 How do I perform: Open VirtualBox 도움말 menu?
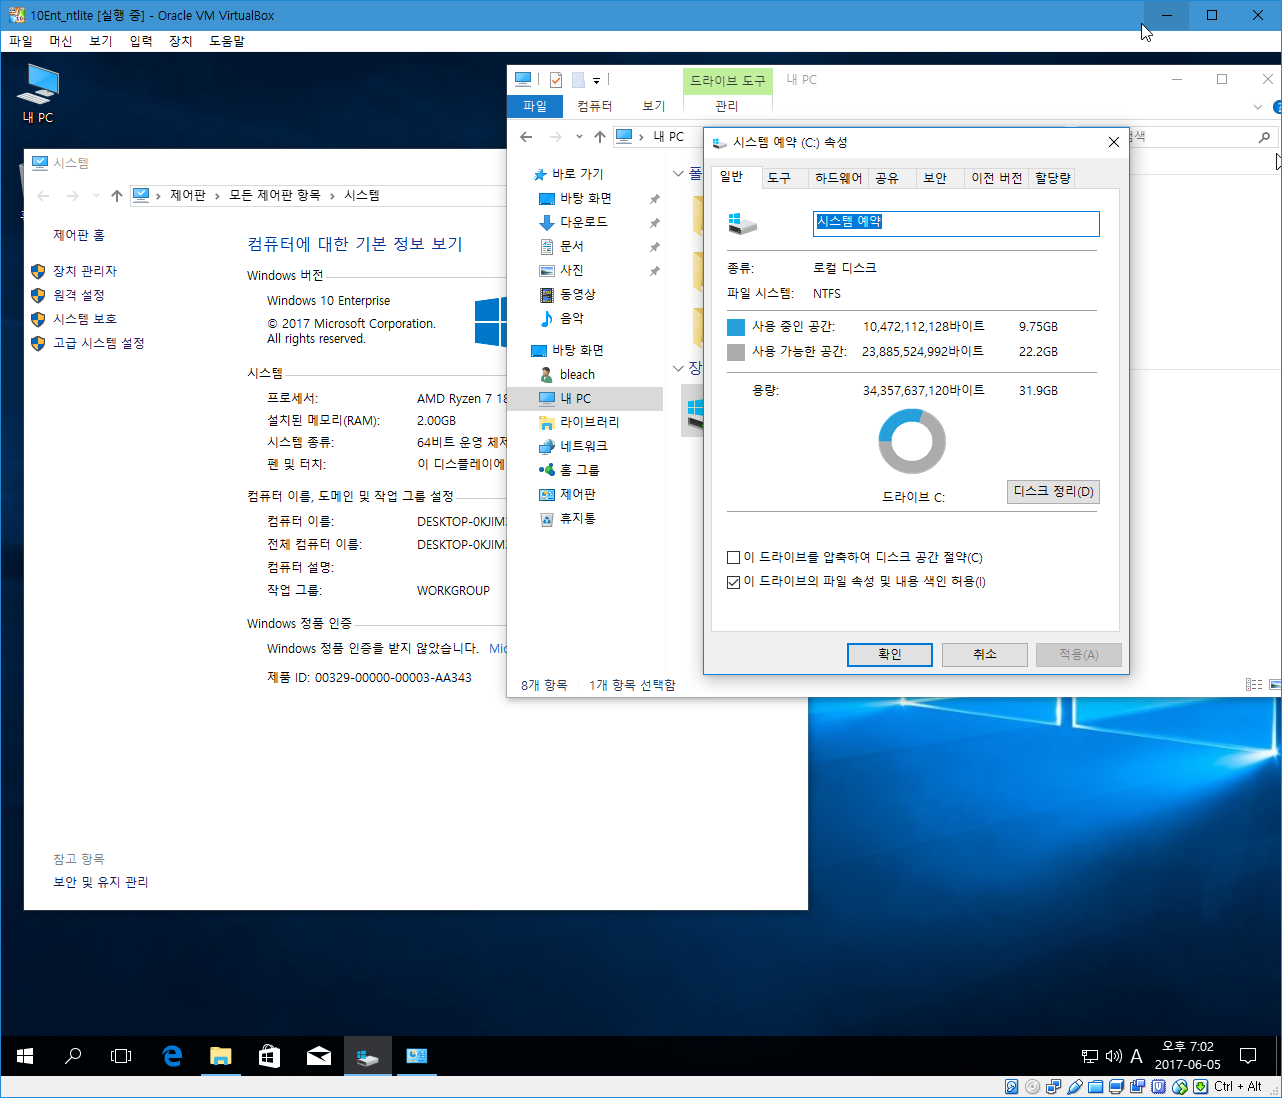(x=227, y=41)
